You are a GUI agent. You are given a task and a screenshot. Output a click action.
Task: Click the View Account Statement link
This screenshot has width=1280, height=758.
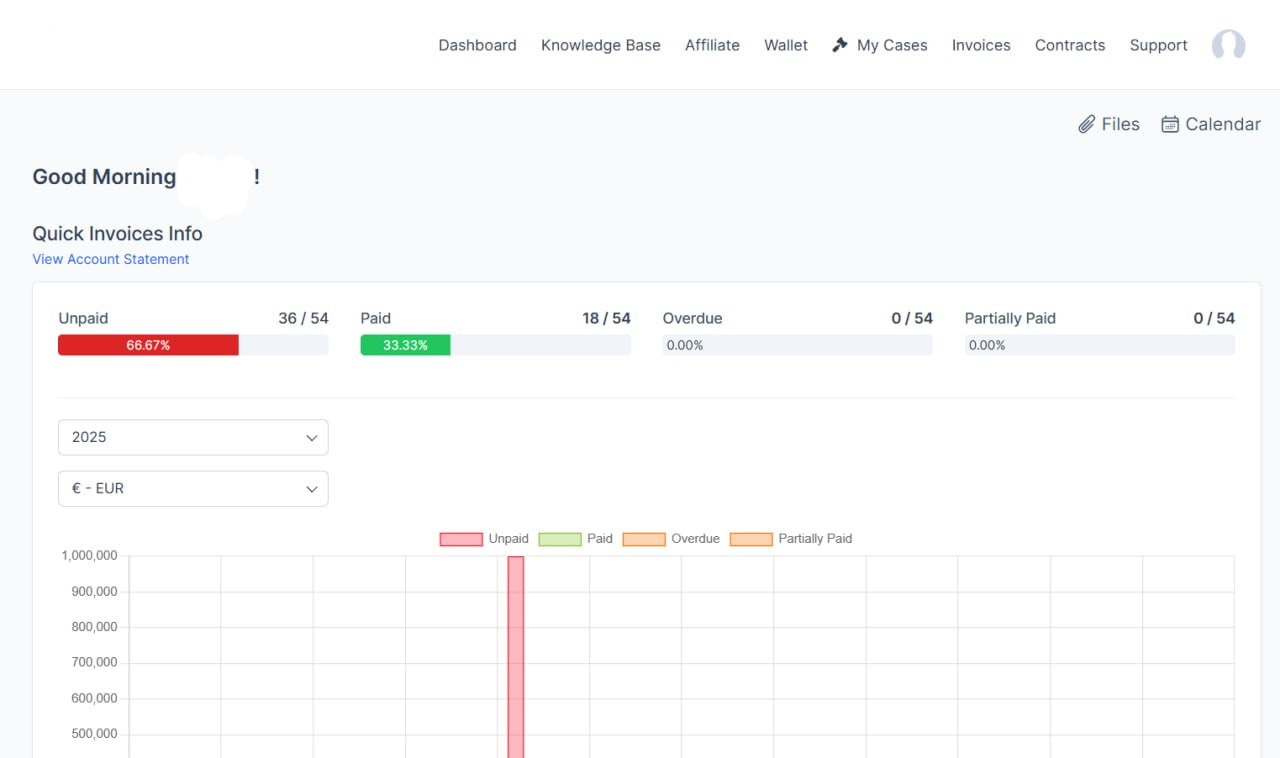pos(111,259)
